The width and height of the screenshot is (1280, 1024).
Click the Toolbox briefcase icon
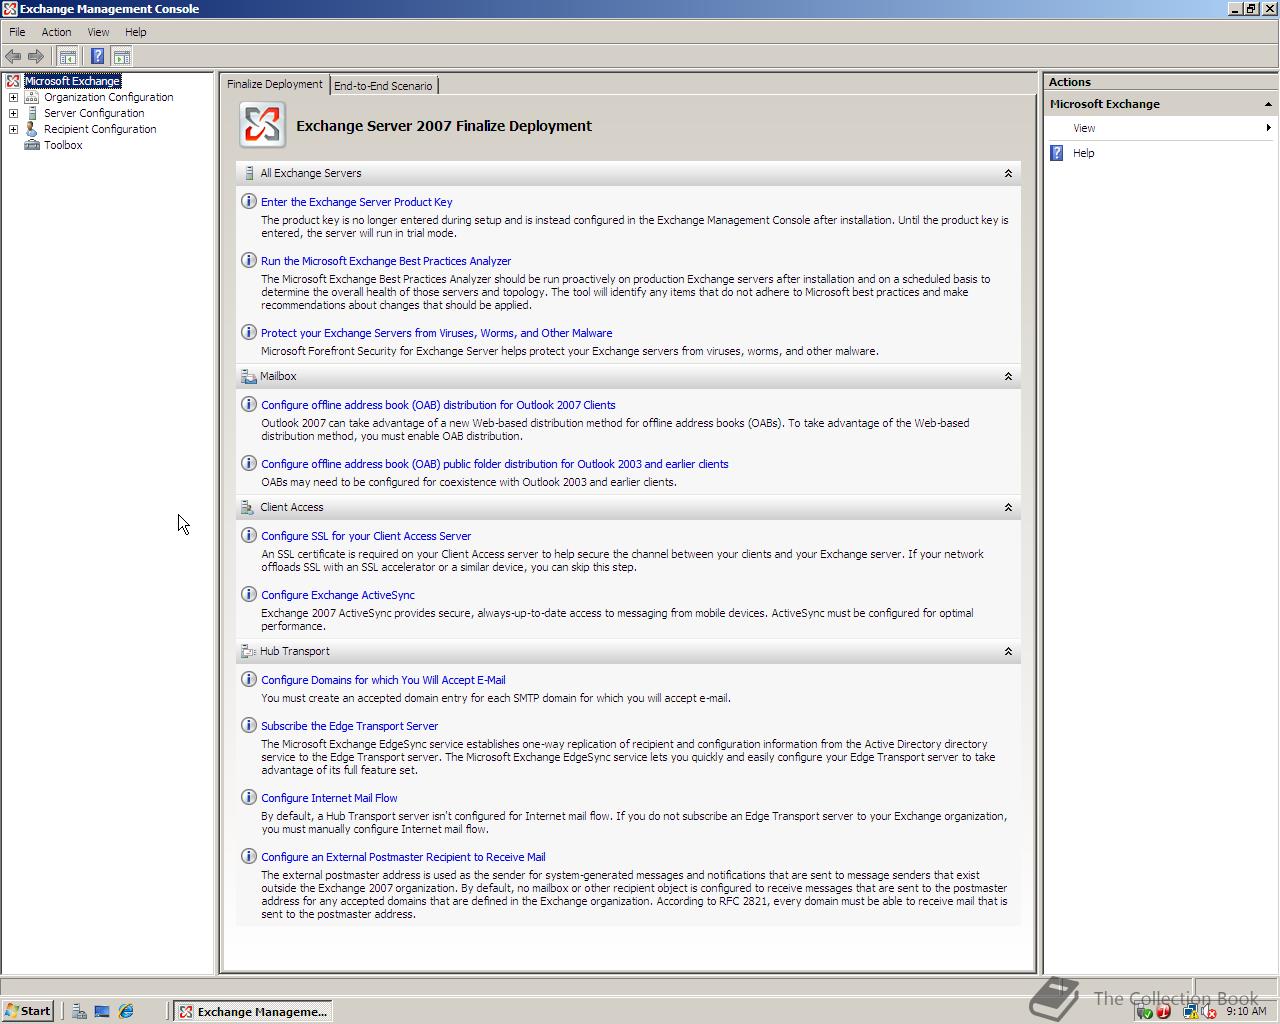32,145
